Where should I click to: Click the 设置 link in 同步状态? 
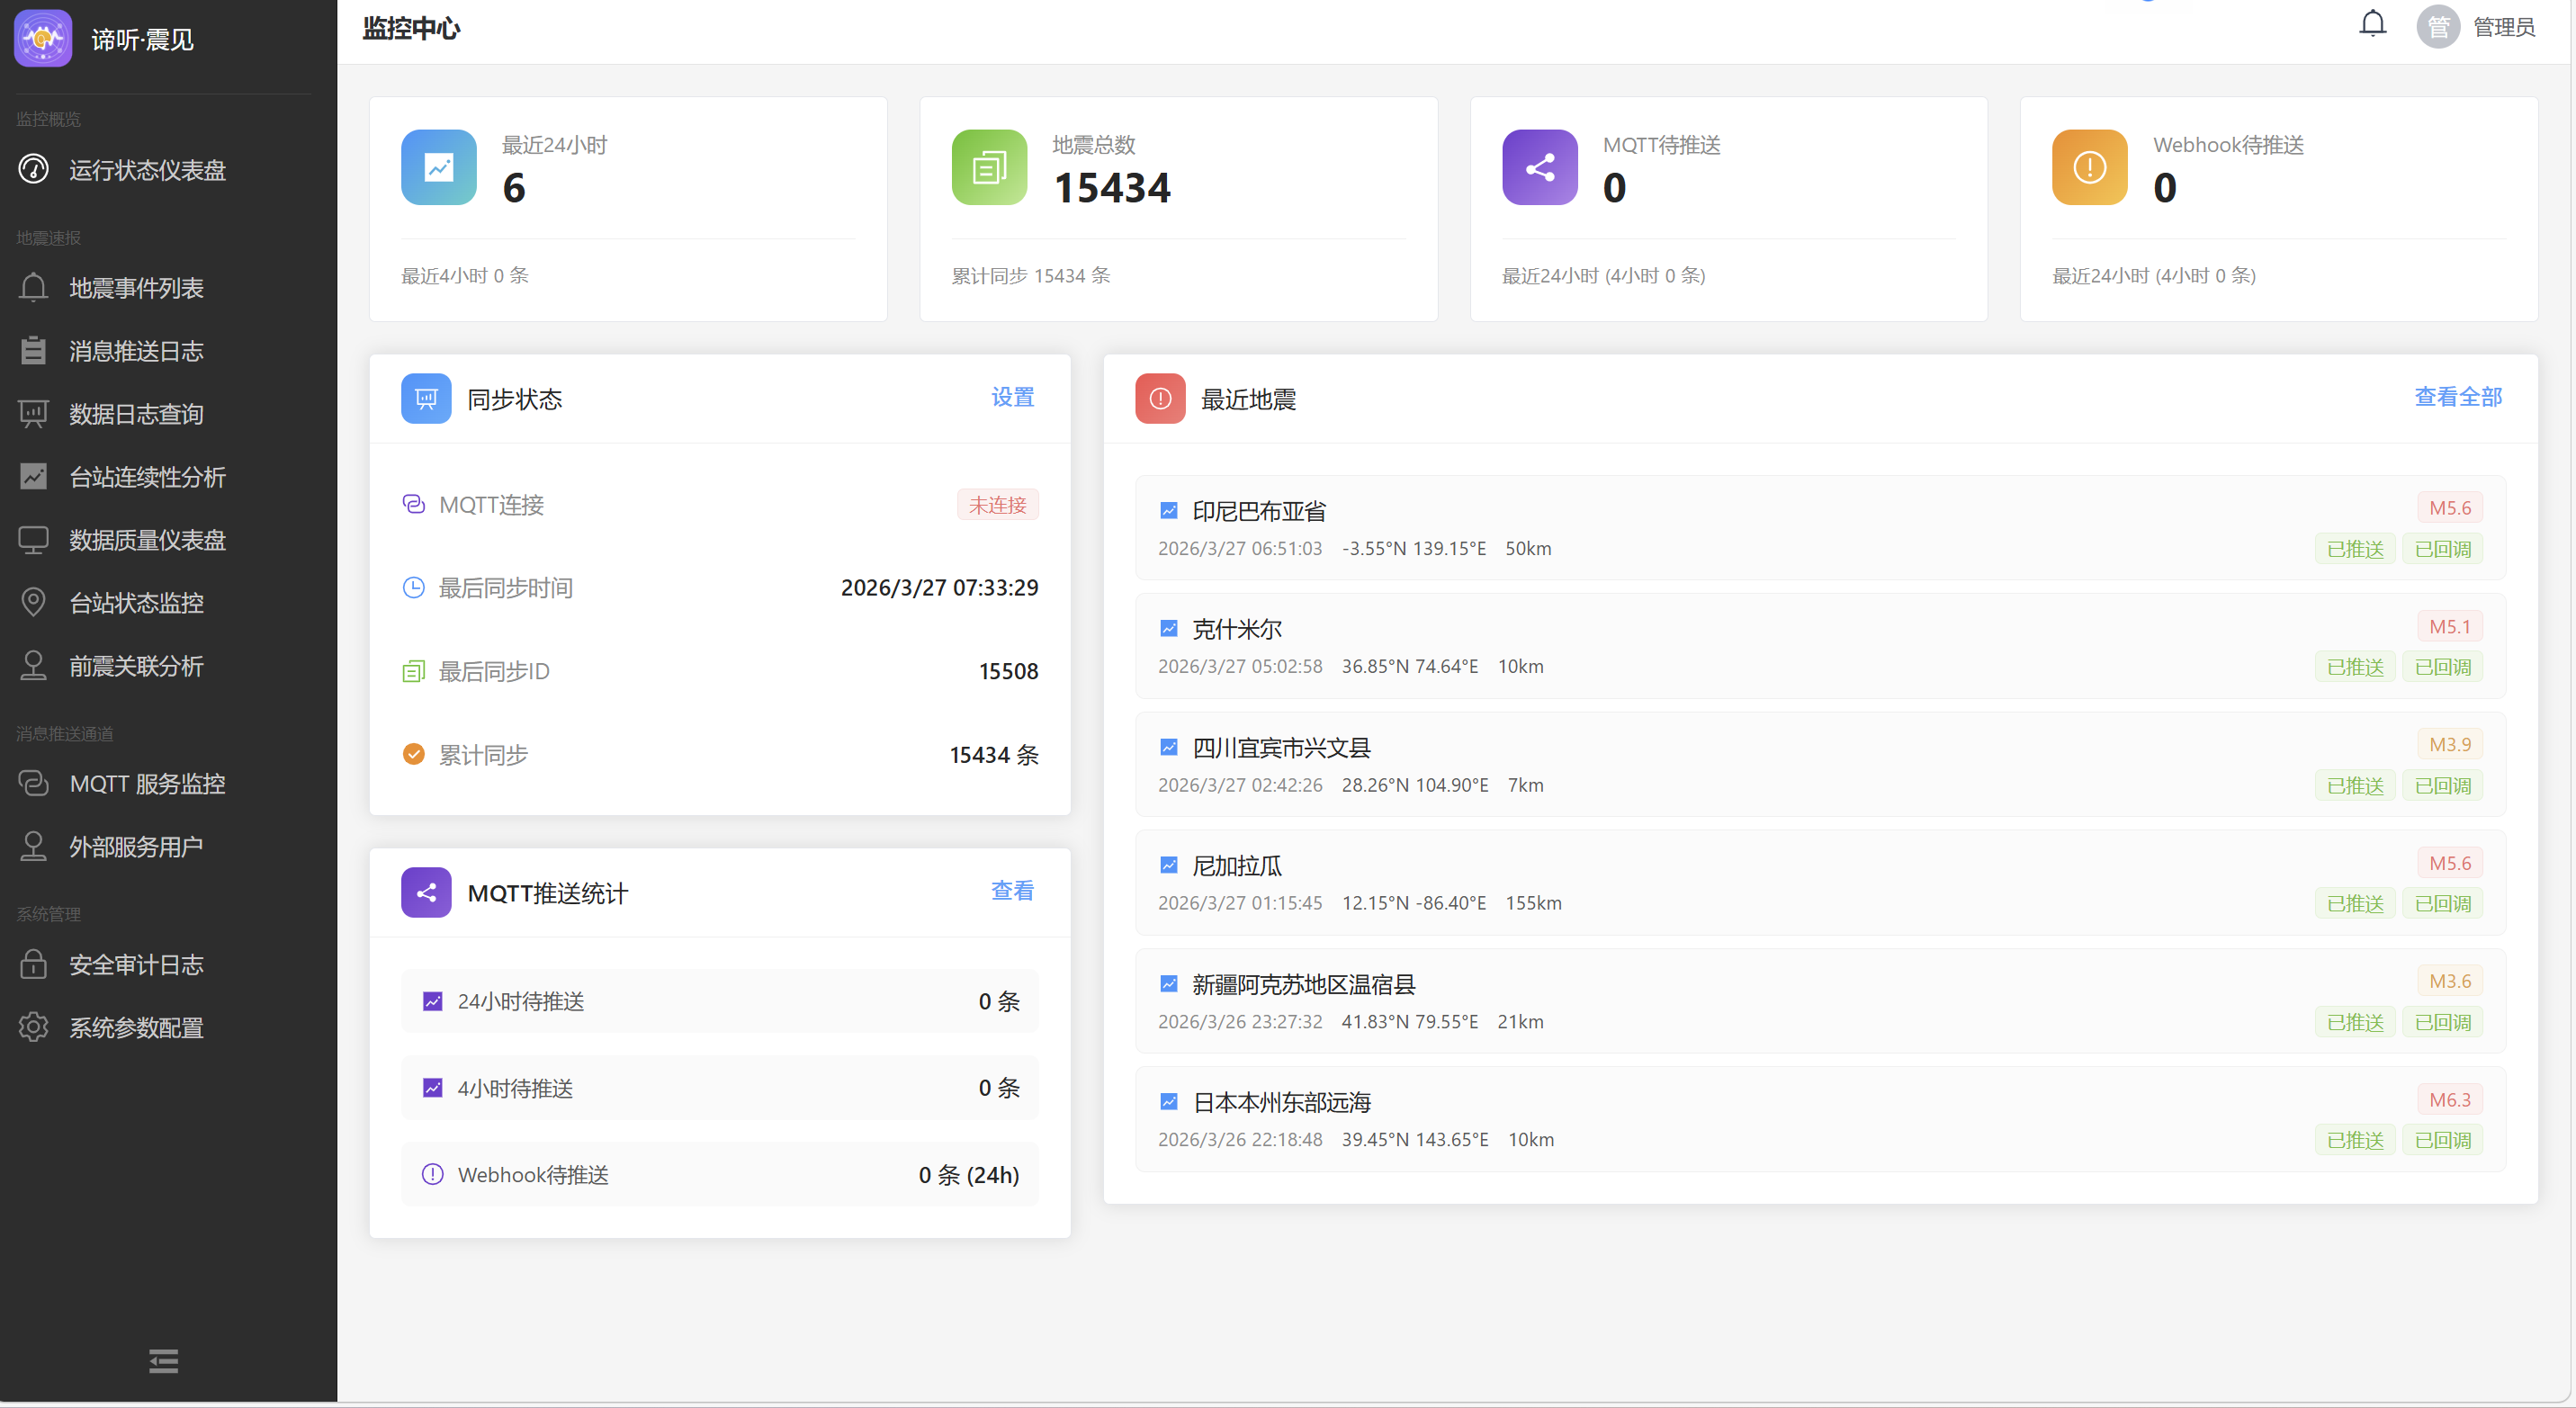1012,397
